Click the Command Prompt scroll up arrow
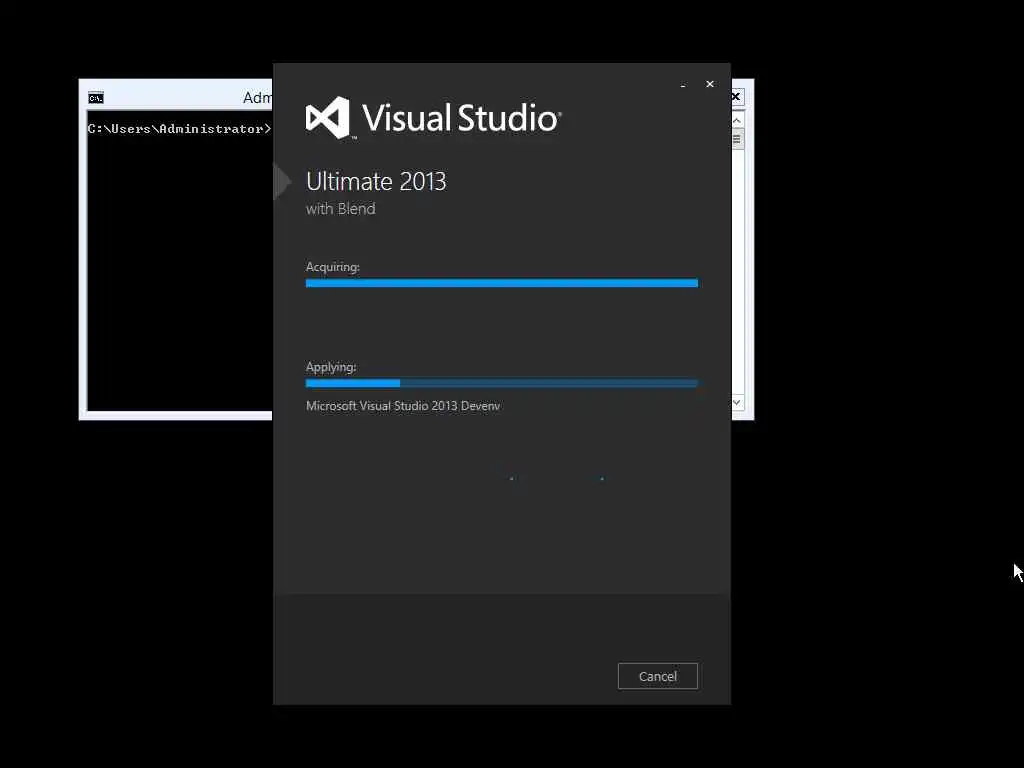The height and width of the screenshot is (768, 1024). click(737, 121)
